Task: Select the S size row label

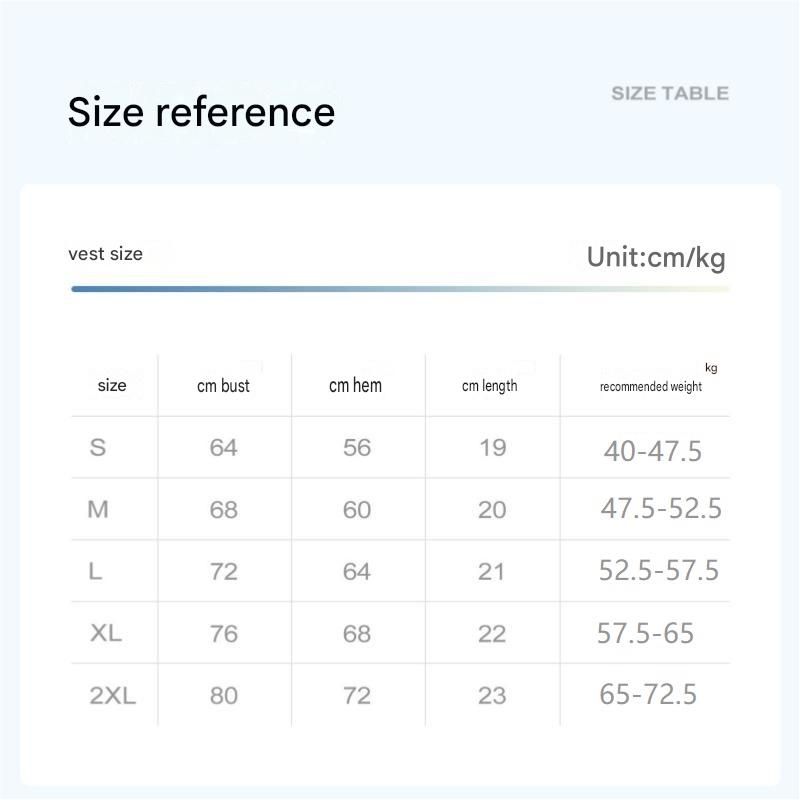Action: tap(97, 447)
